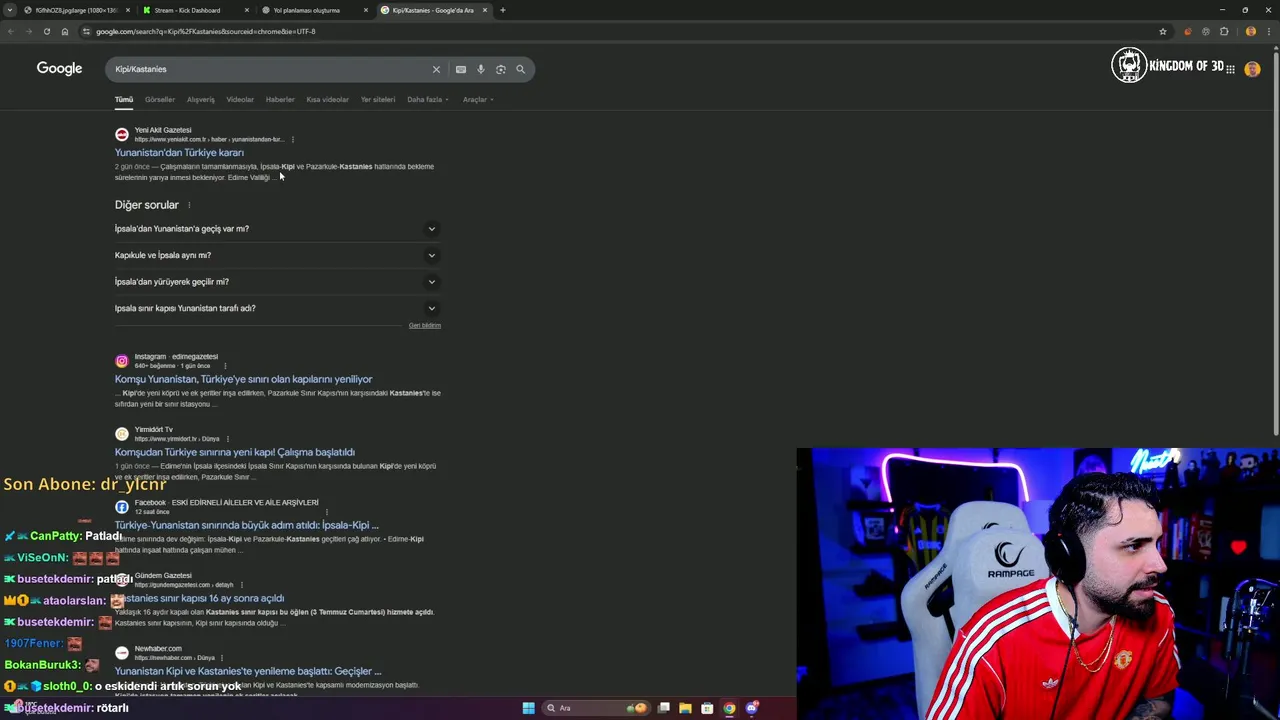Open Chrome profile avatar in toolbar

1250,31
